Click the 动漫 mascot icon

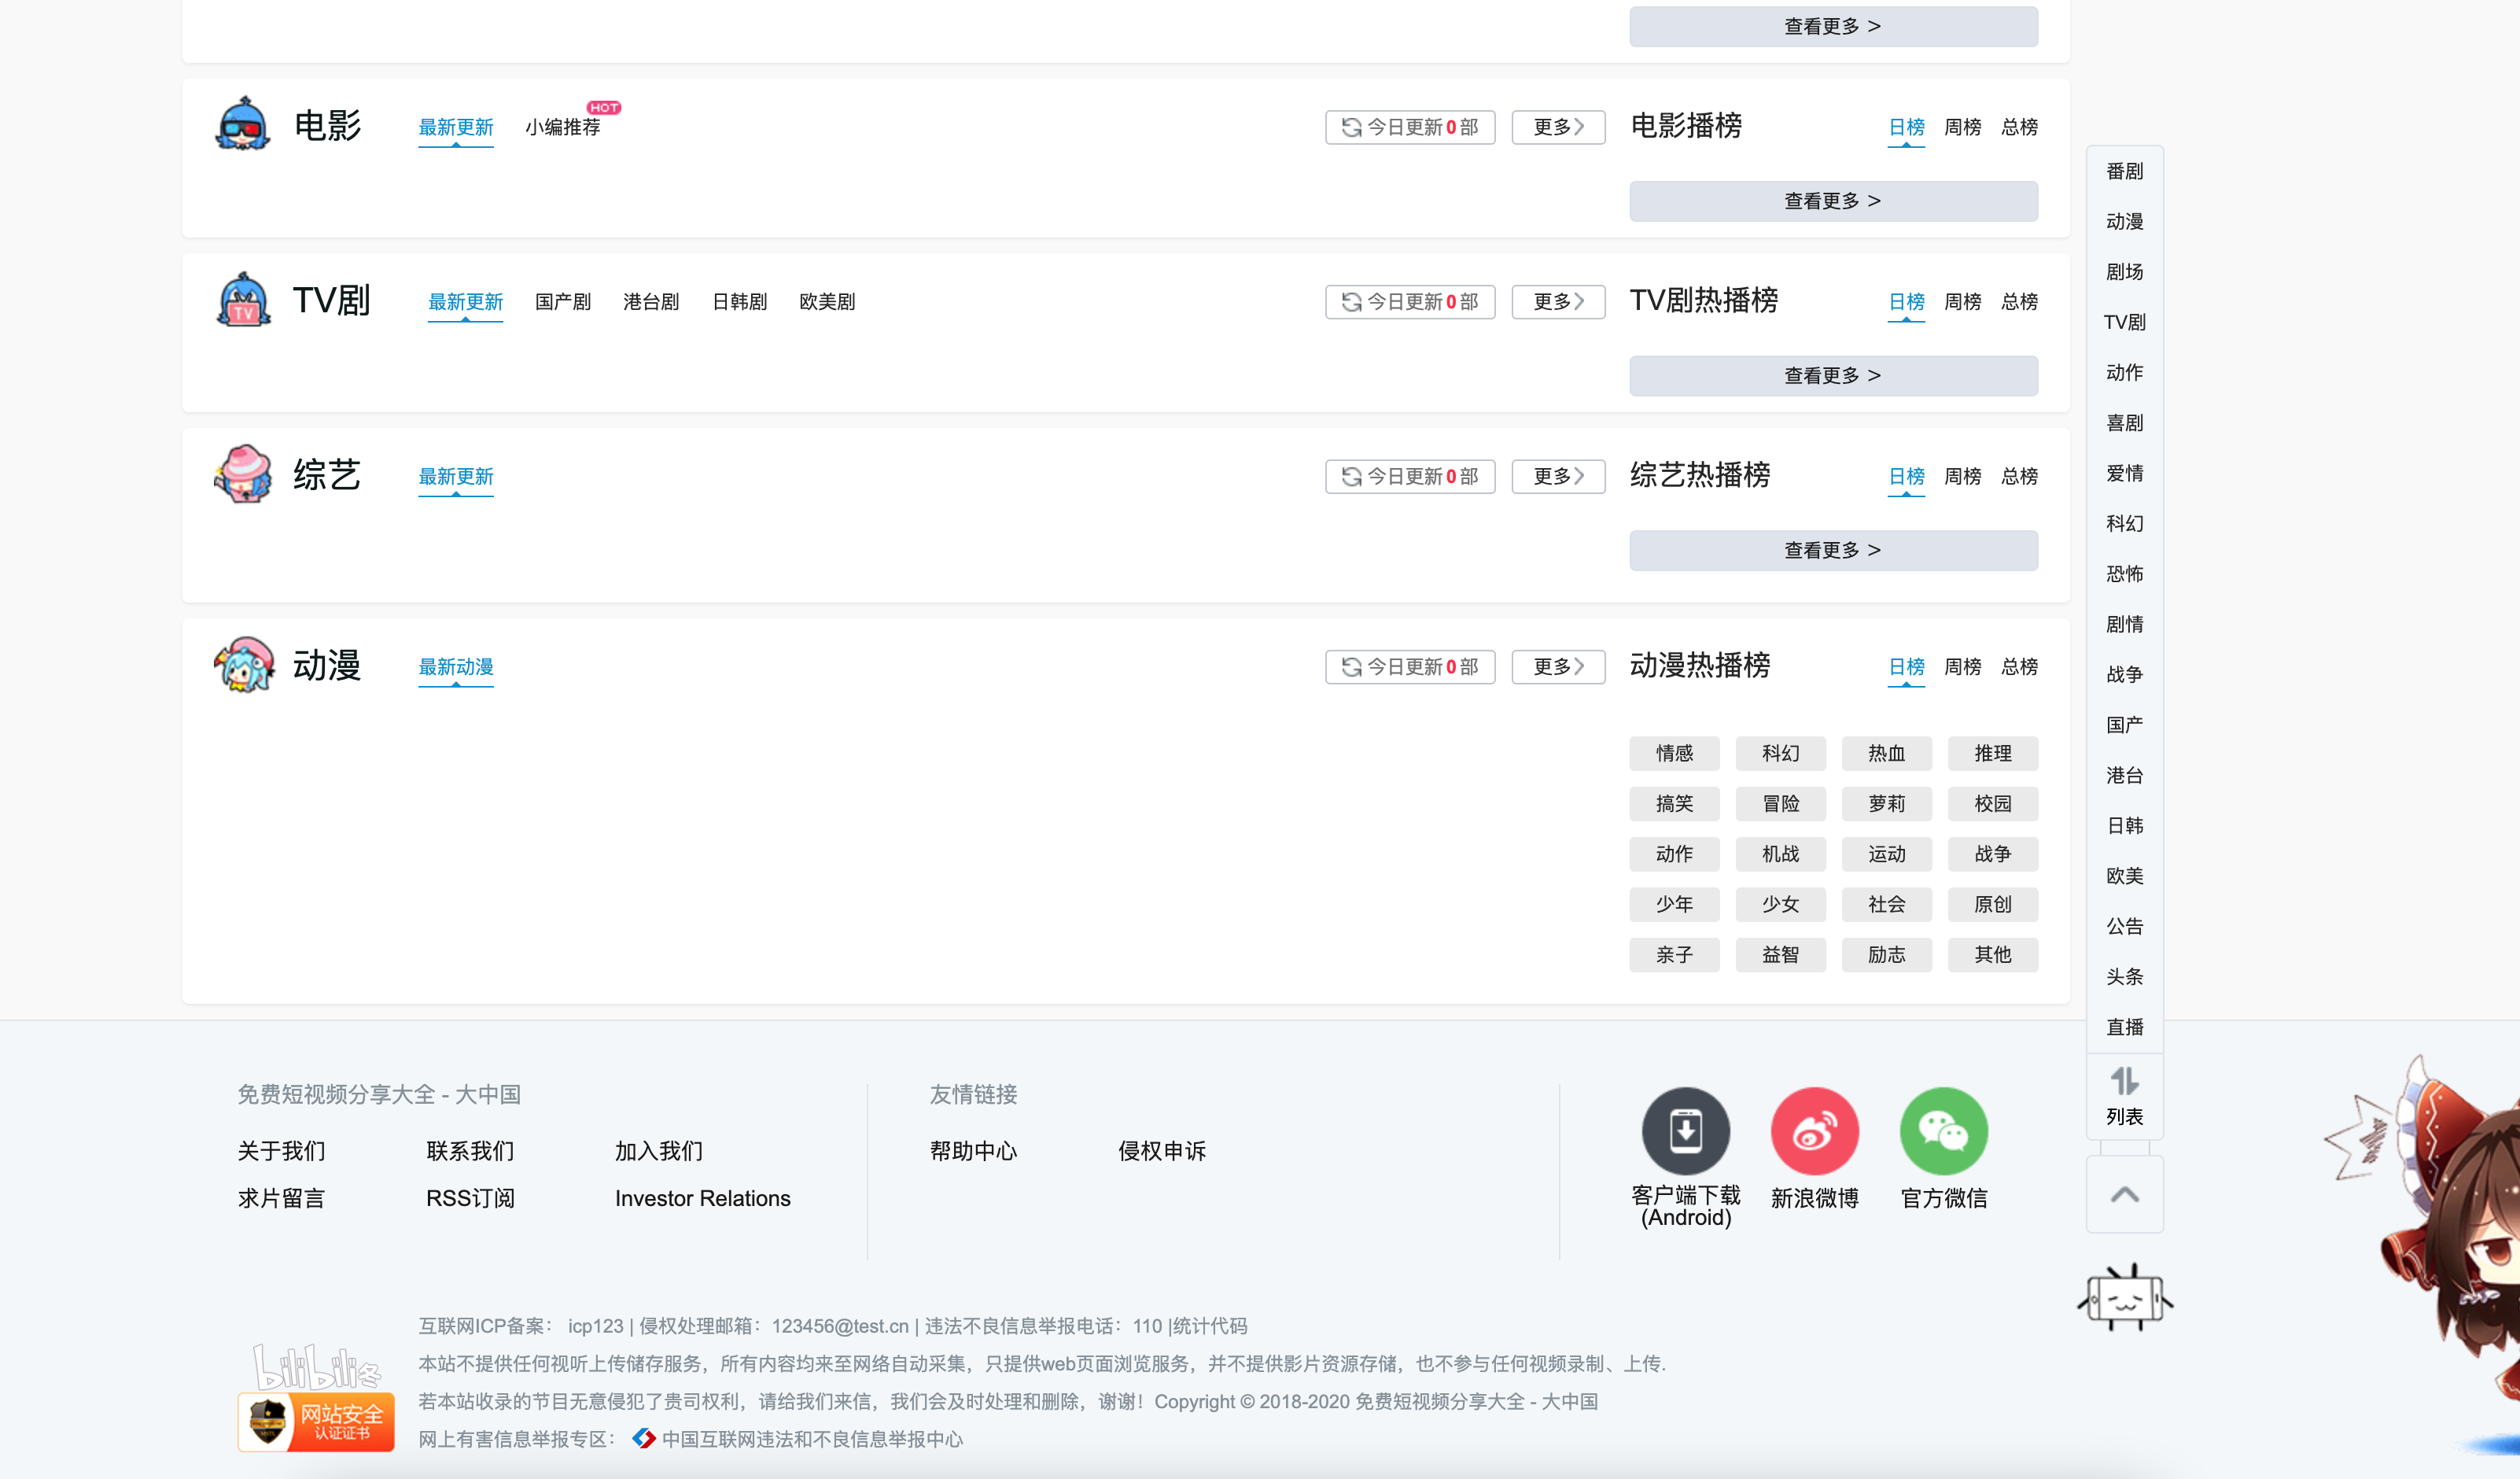pyautogui.click(x=243, y=664)
